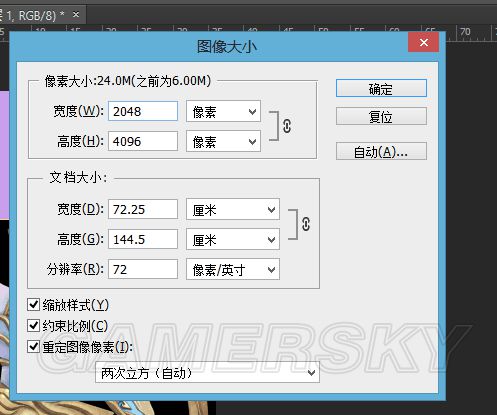
Task: Toggle the document size chain link icon
Action: [306, 224]
